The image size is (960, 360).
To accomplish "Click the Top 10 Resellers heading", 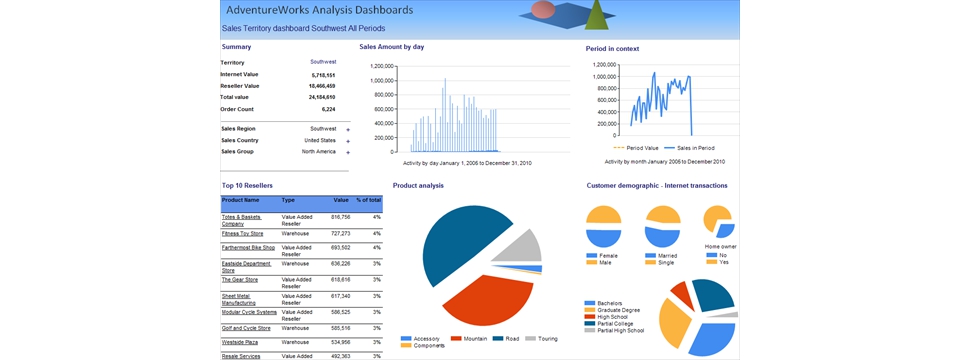I will 247,185.
